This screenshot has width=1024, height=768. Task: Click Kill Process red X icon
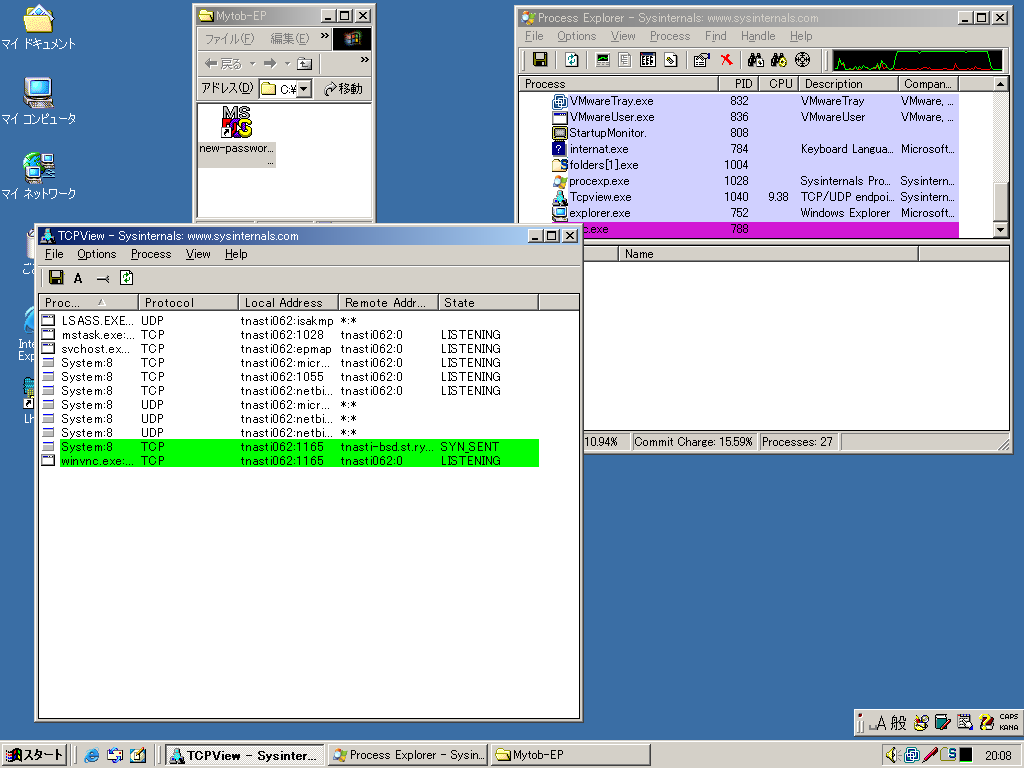click(x=726, y=60)
